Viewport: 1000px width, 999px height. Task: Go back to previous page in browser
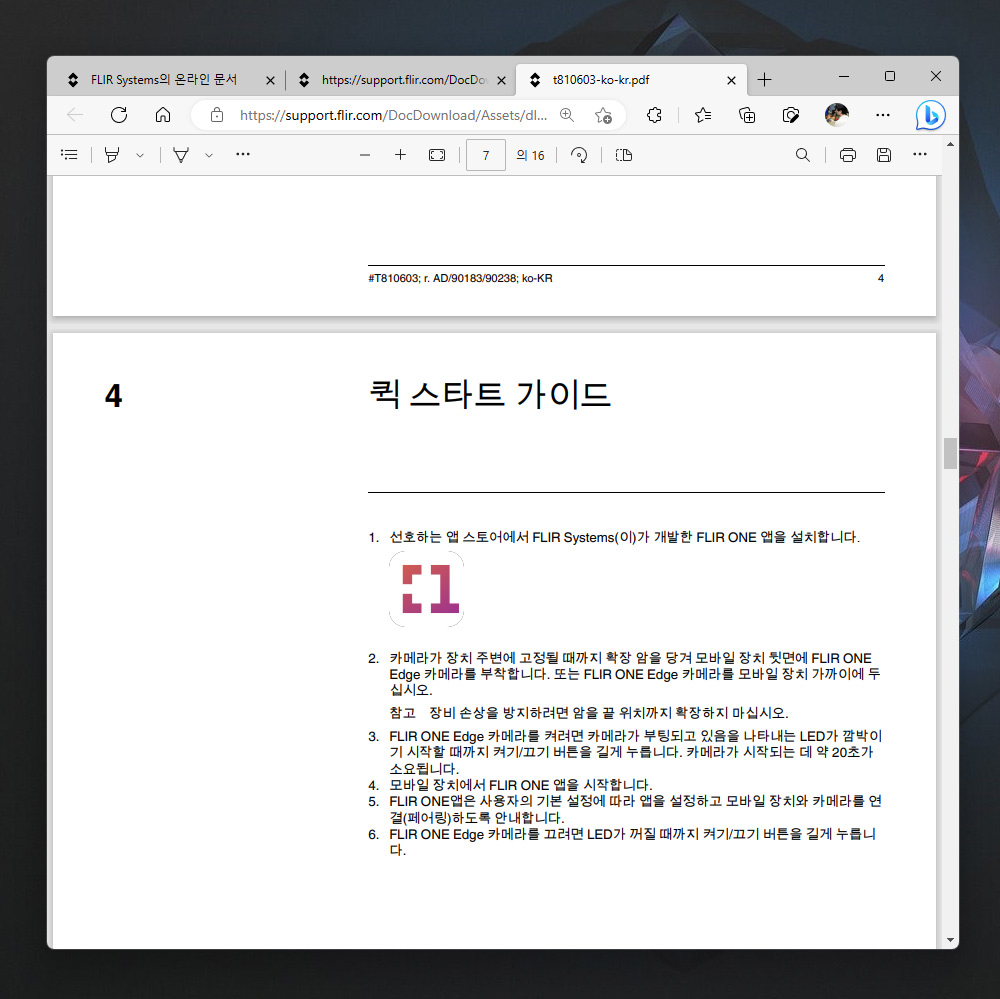75,115
